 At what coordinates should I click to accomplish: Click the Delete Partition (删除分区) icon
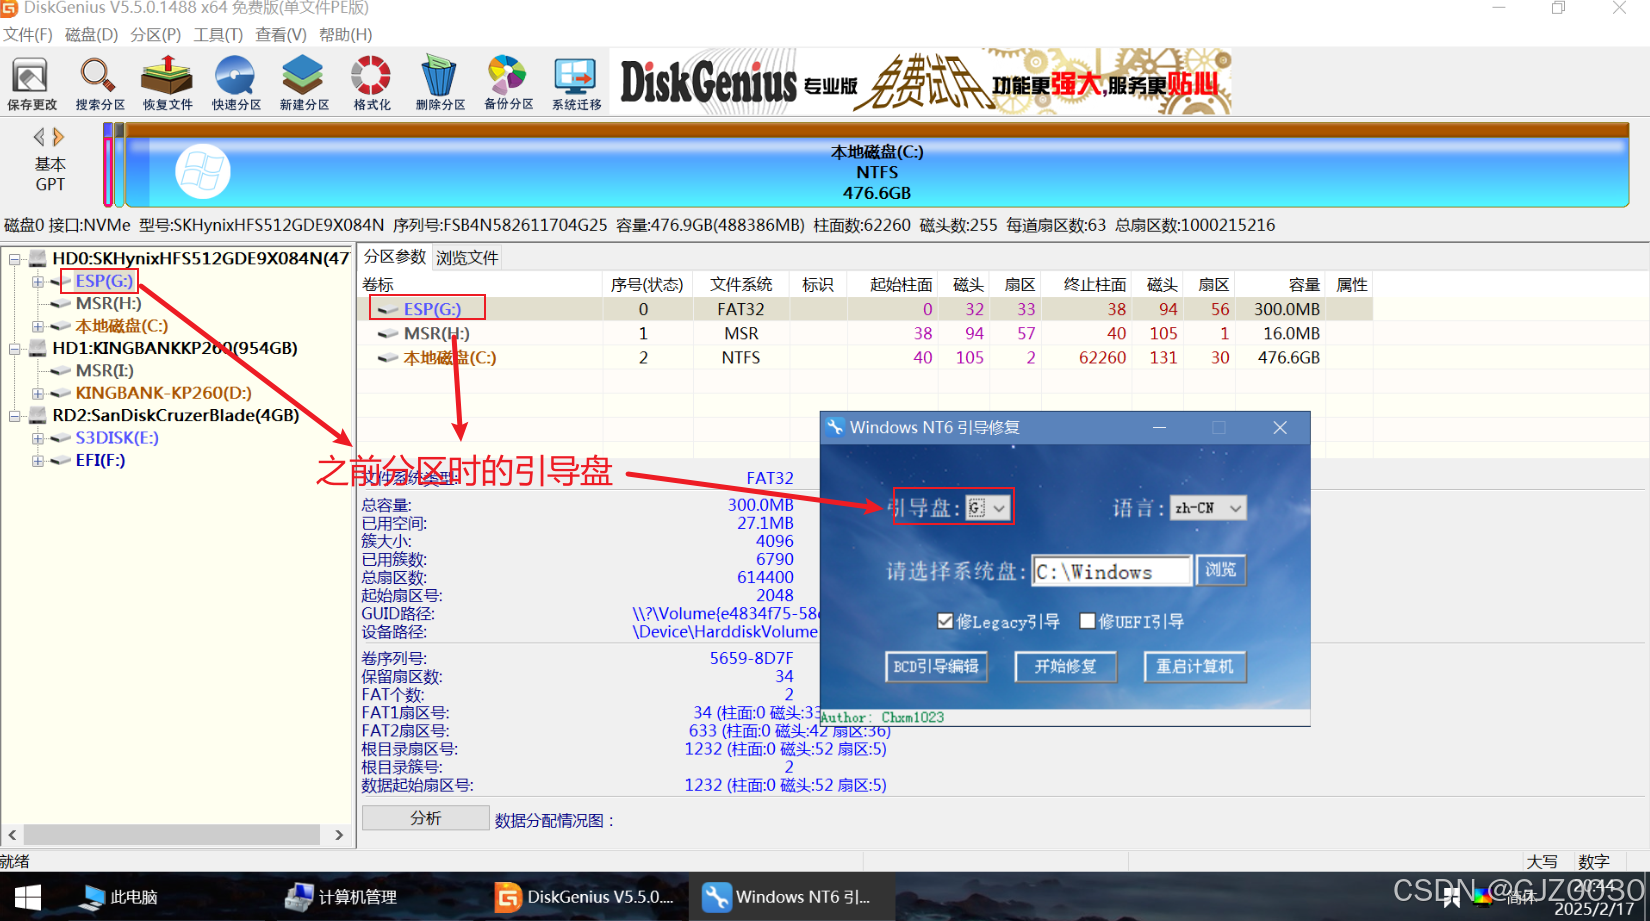440,83
